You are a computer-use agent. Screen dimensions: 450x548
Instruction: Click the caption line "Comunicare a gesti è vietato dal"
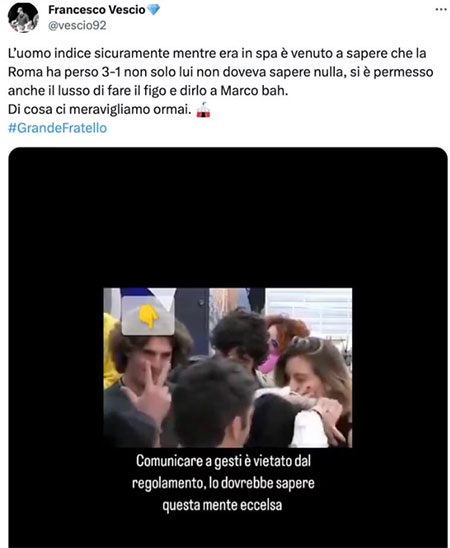[224, 461]
